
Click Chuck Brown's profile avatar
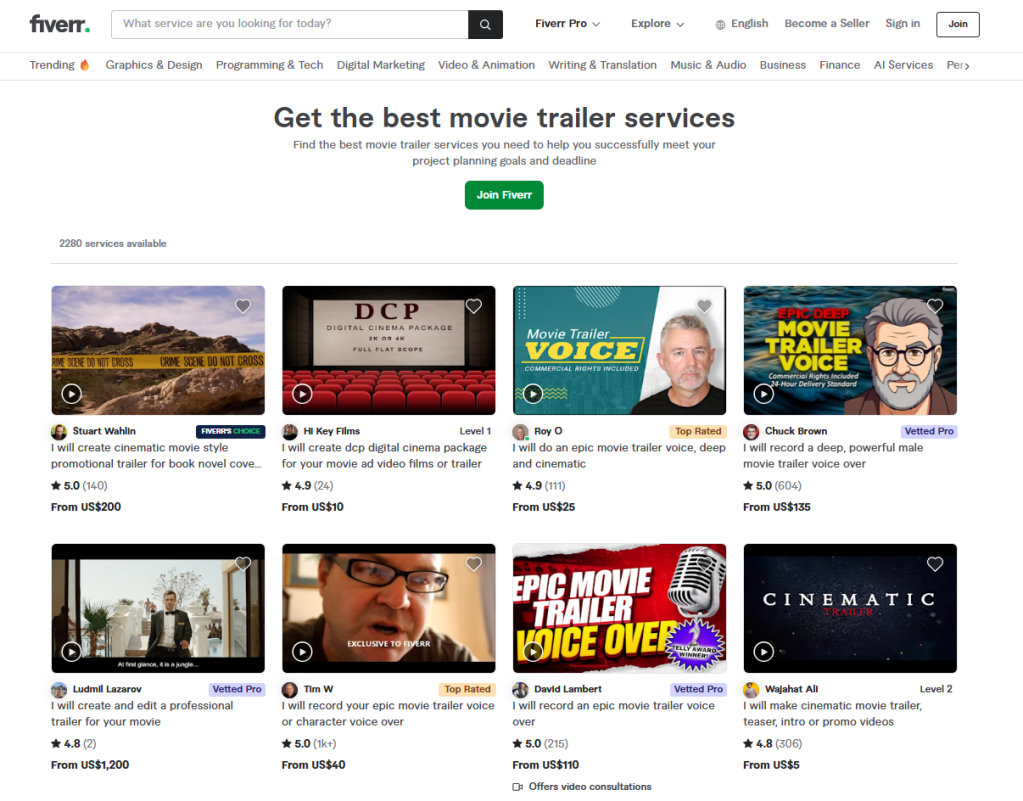tap(751, 432)
